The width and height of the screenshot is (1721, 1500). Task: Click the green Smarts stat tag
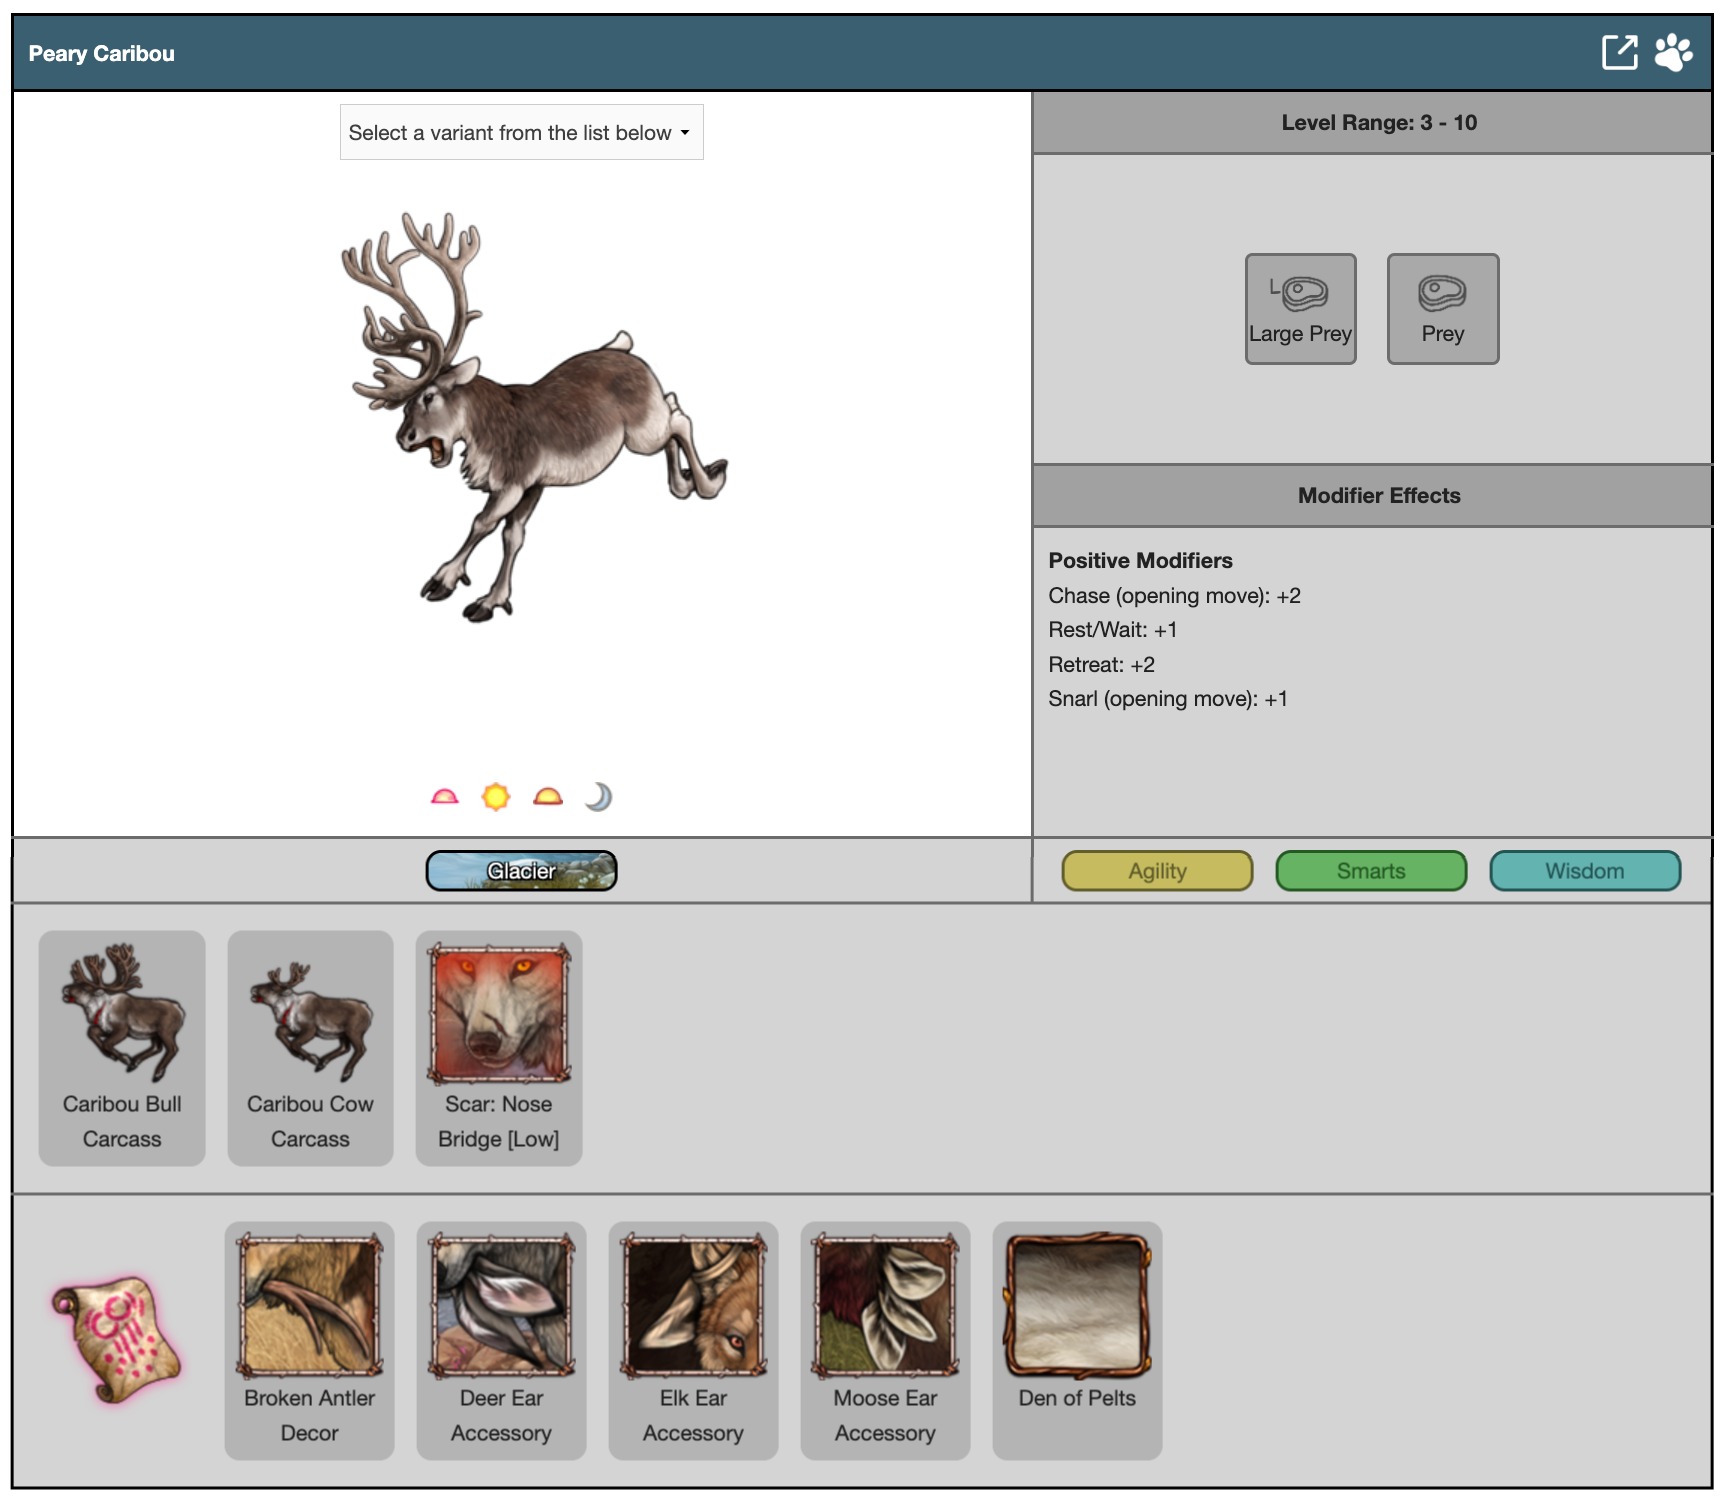pyautogui.click(x=1371, y=871)
